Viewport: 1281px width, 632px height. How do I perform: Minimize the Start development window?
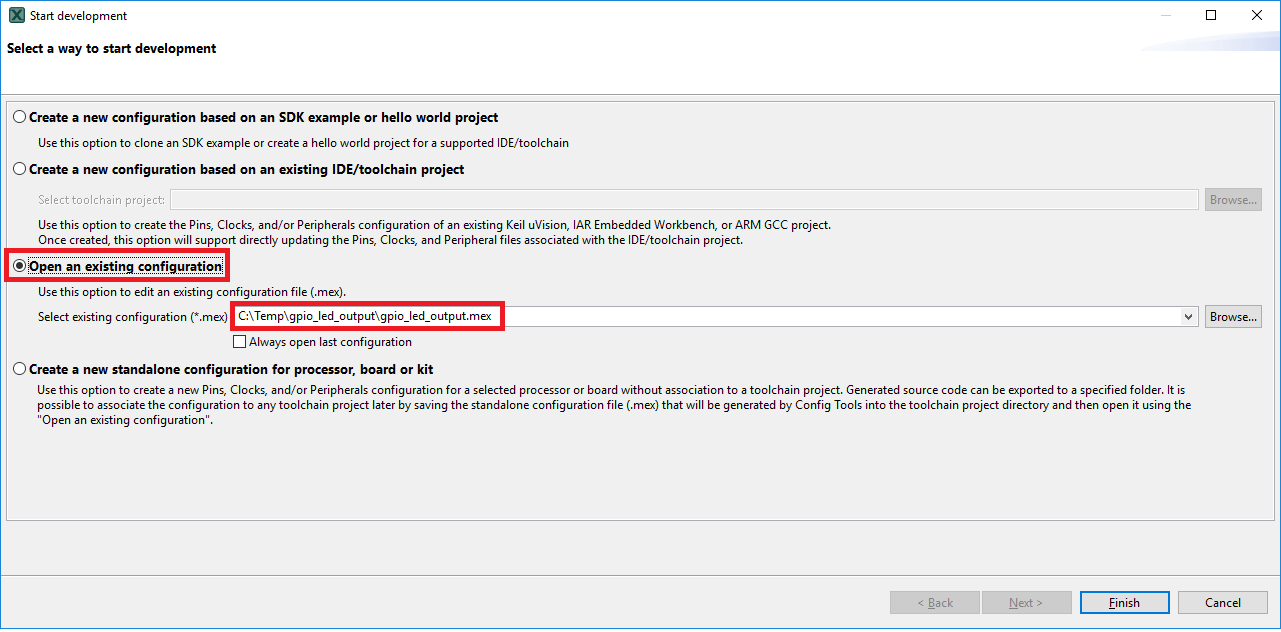[1166, 16]
